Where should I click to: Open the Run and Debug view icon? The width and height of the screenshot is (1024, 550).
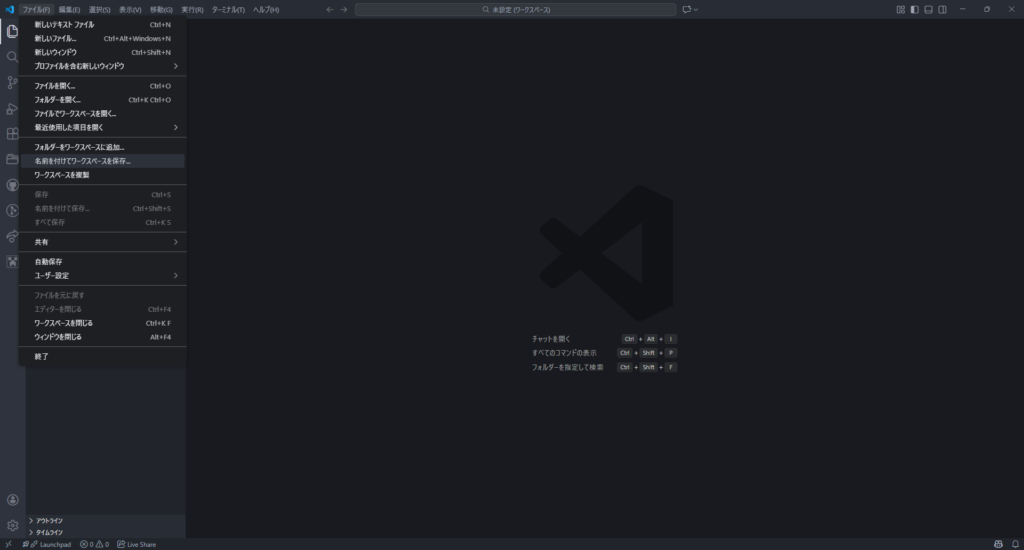[13, 108]
